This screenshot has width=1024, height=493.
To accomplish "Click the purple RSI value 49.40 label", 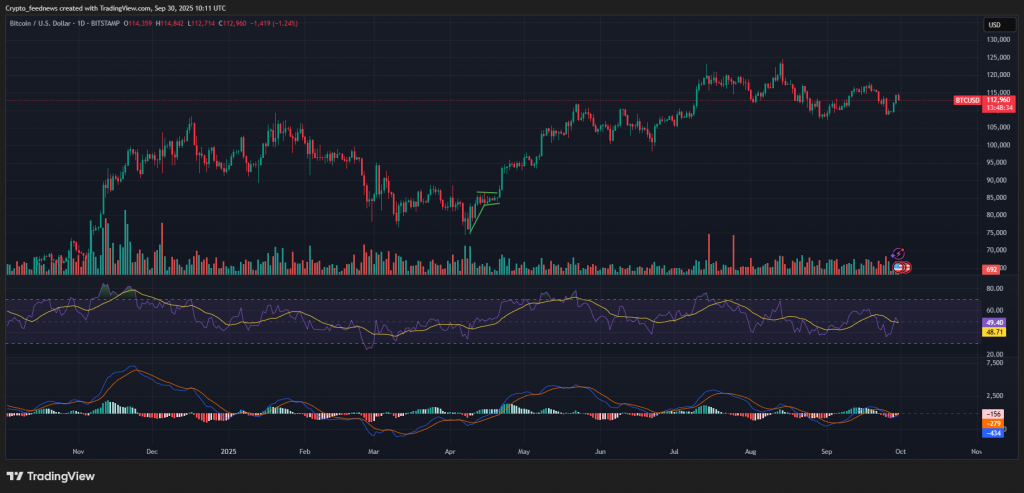I will click(996, 322).
